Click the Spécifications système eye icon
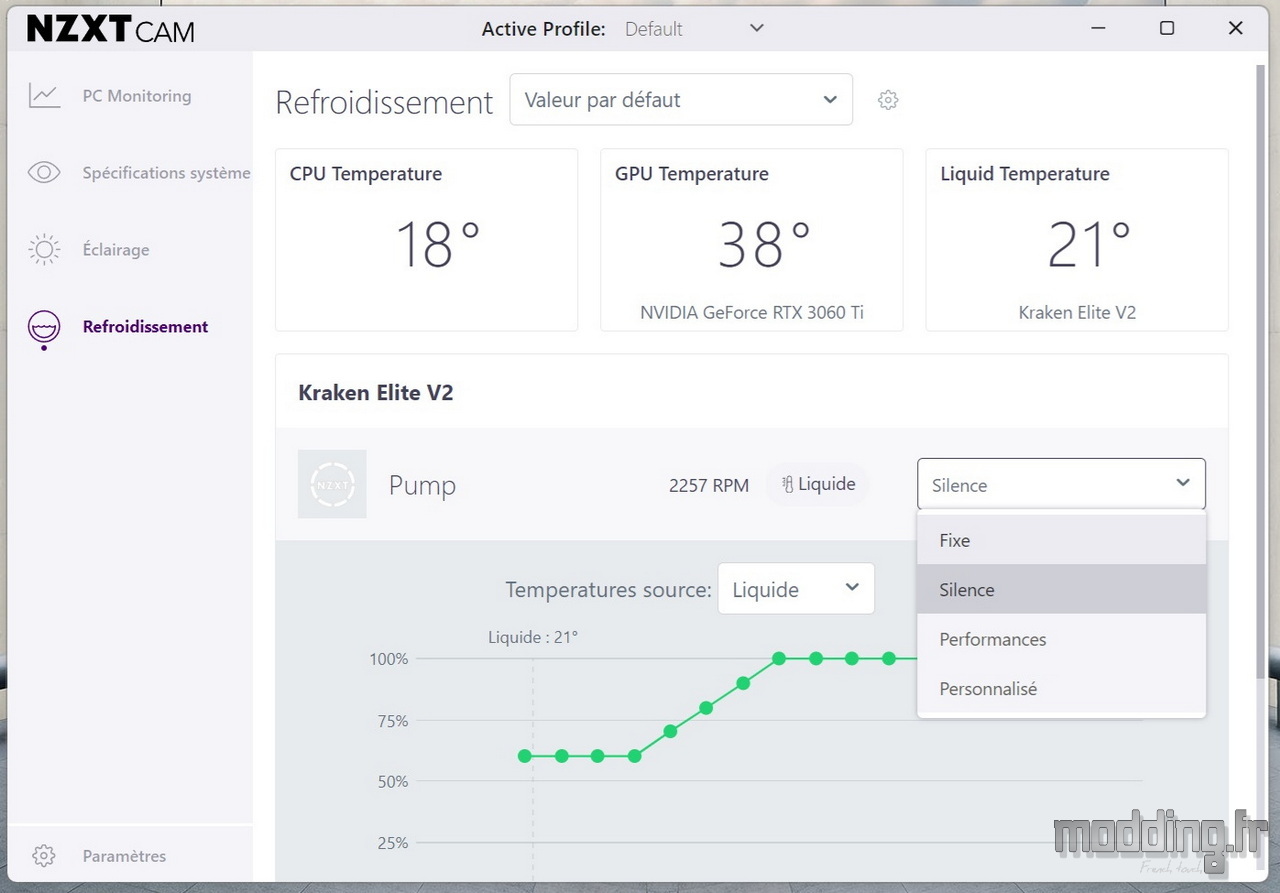 (44, 173)
